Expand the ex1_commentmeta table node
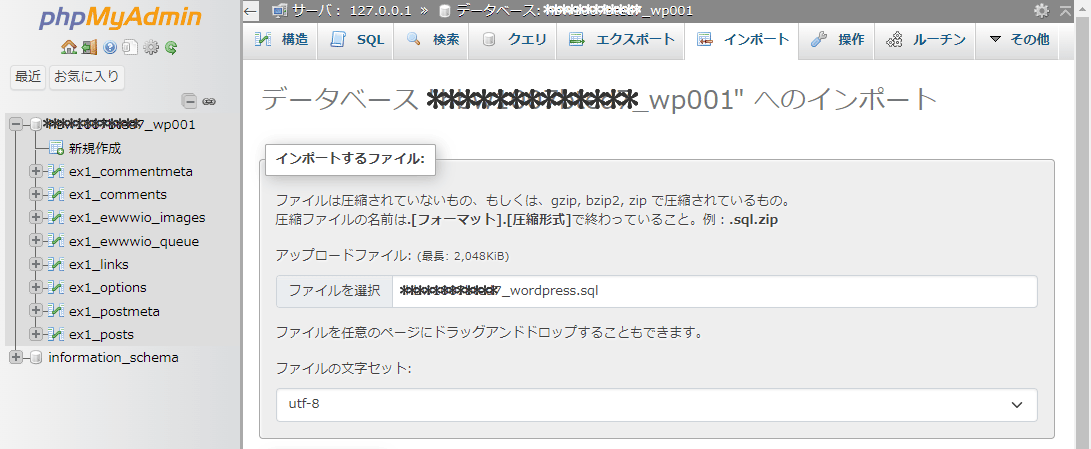 36,171
